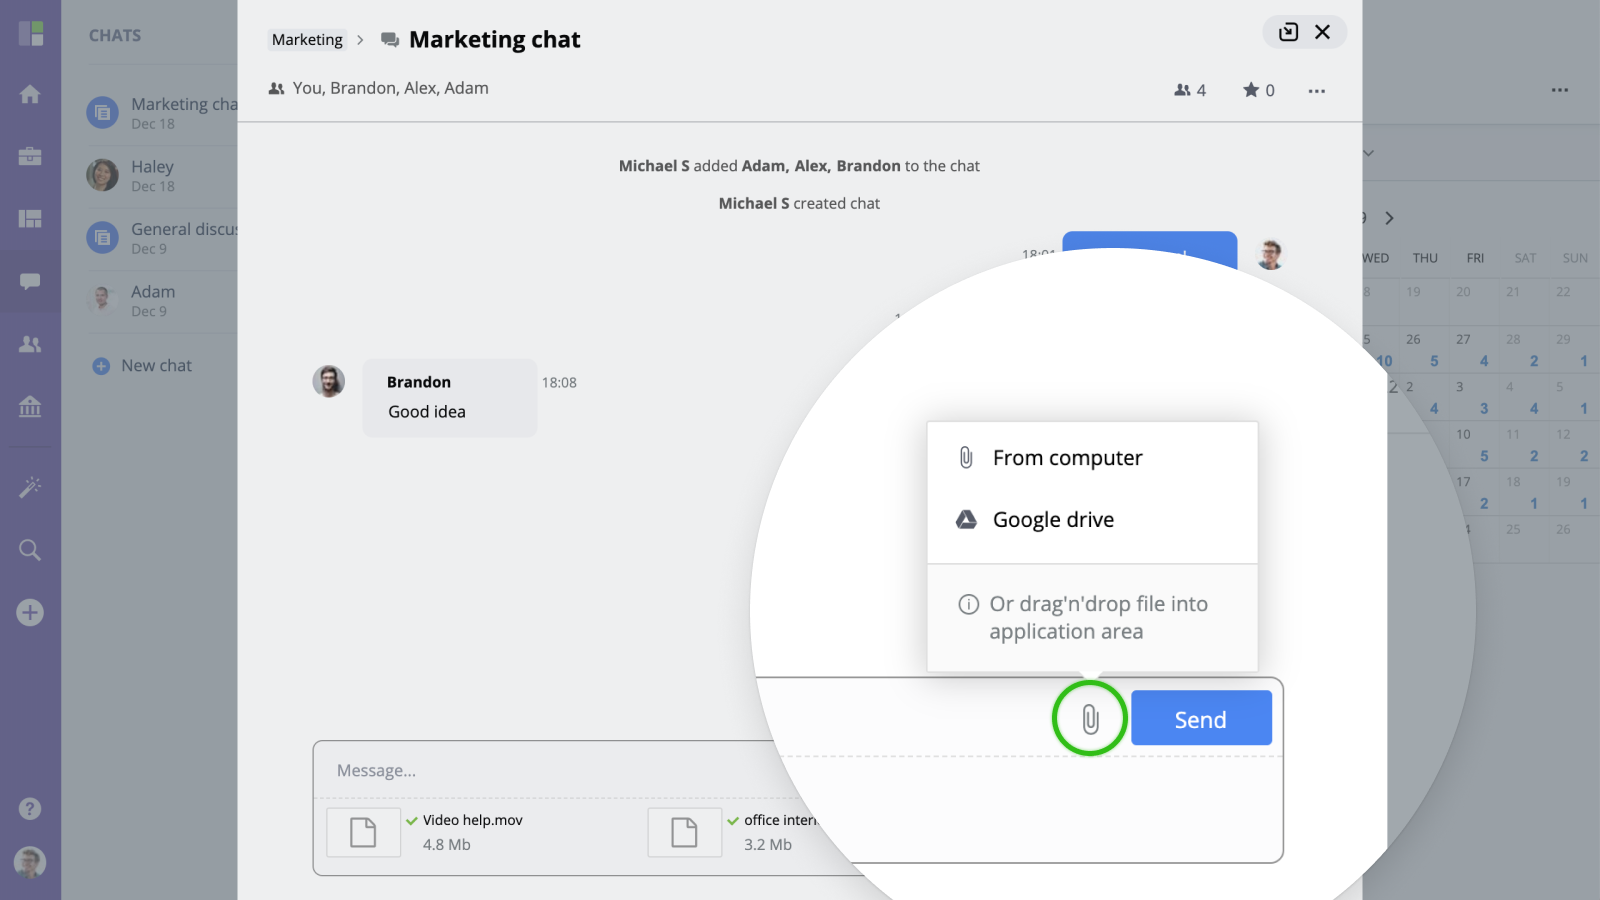Open the help question mark icon
1600x900 pixels.
pyautogui.click(x=30, y=808)
